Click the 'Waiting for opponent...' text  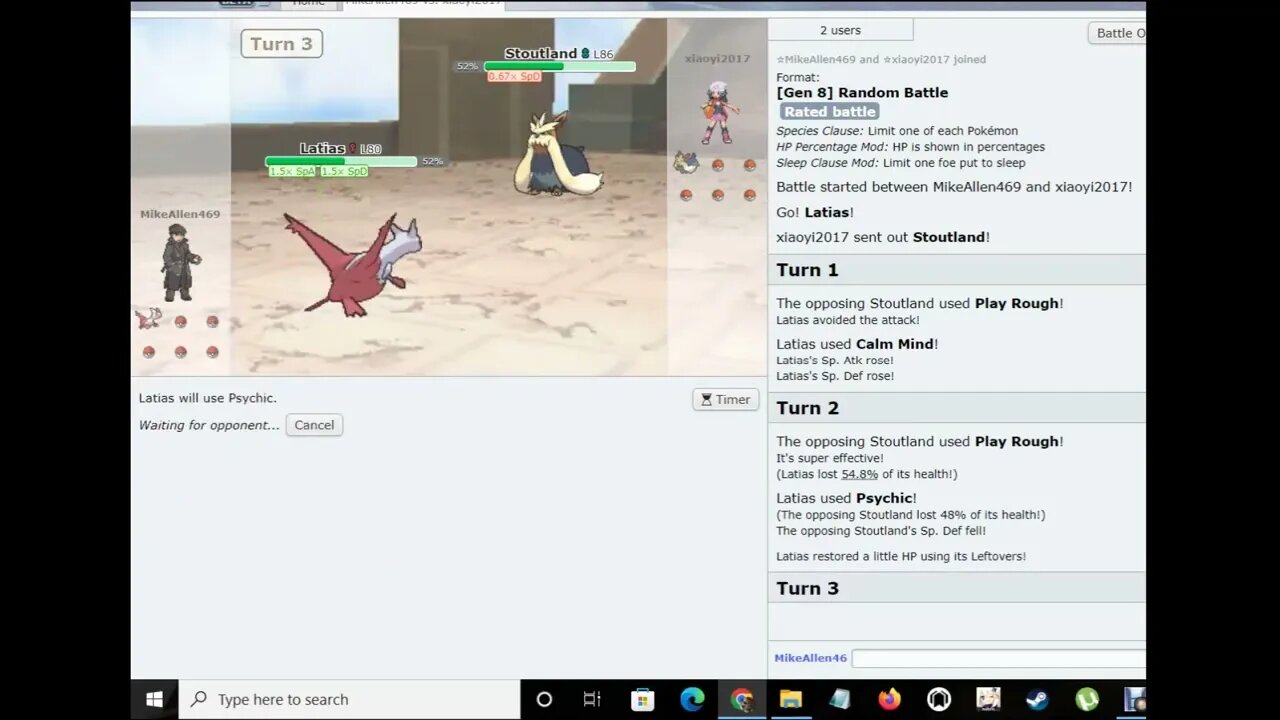209,425
